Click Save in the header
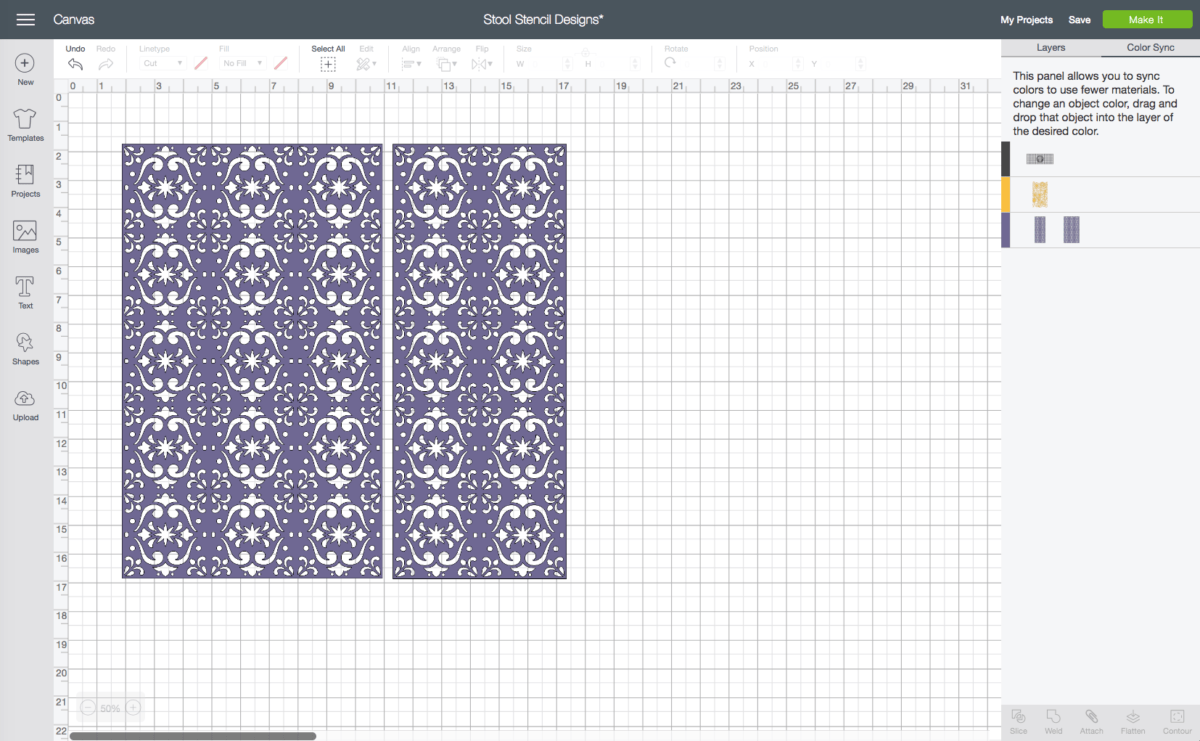Screen dimensions: 1200x741 pyautogui.click(x=1079, y=20)
